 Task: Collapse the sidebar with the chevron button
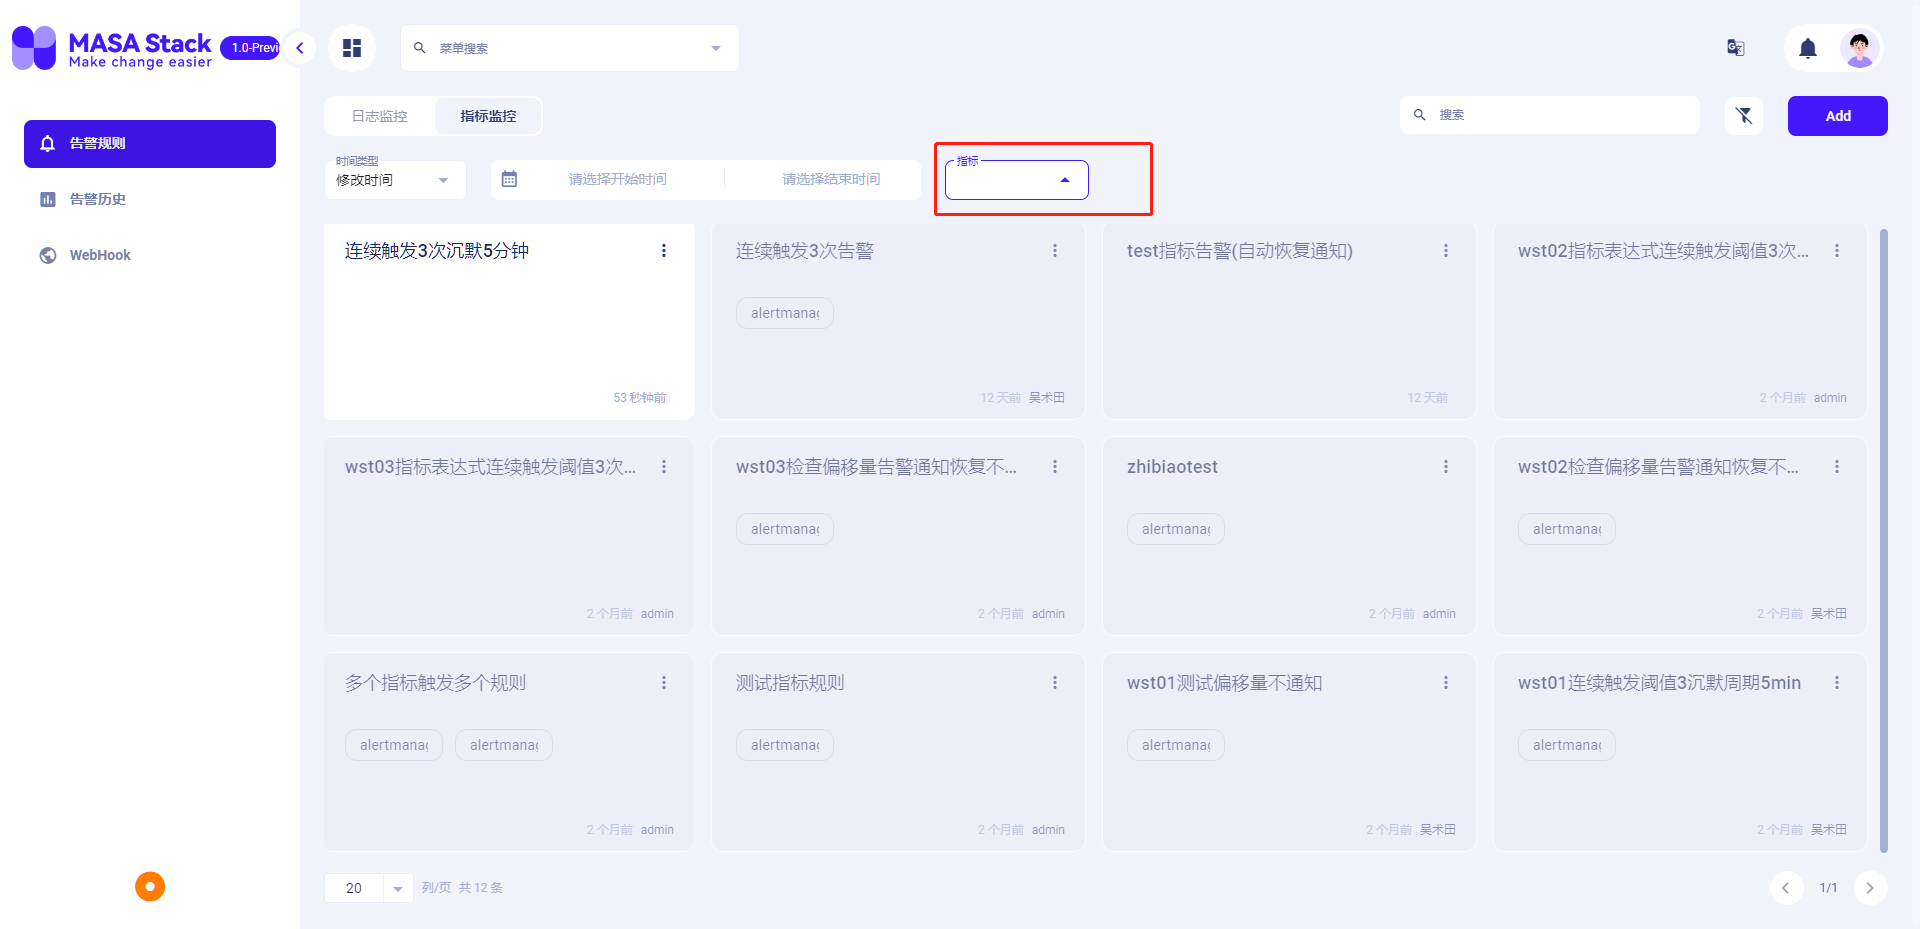[x=299, y=48]
